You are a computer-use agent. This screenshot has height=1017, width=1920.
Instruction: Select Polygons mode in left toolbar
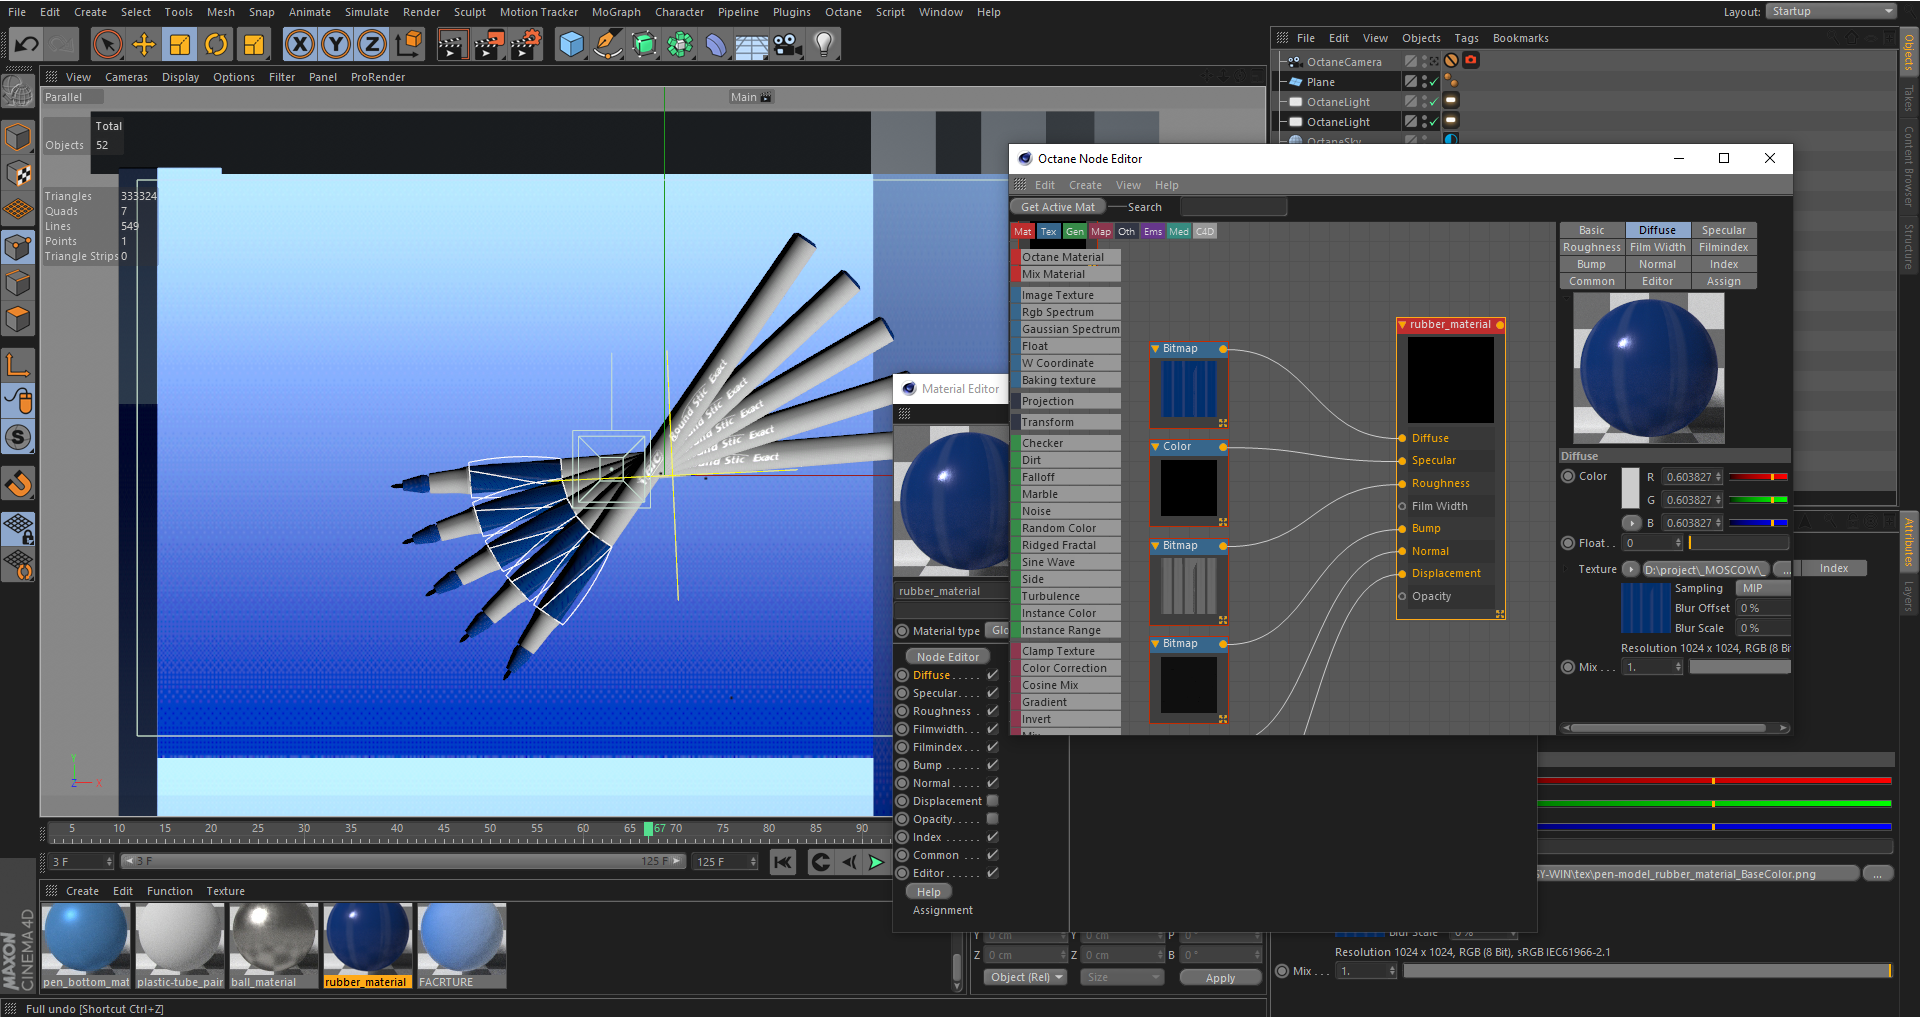pyautogui.click(x=18, y=320)
